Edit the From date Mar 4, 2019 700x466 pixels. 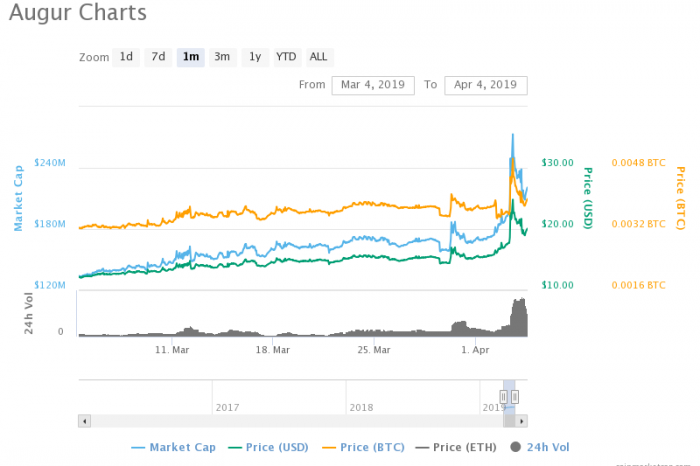pos(373,85)
